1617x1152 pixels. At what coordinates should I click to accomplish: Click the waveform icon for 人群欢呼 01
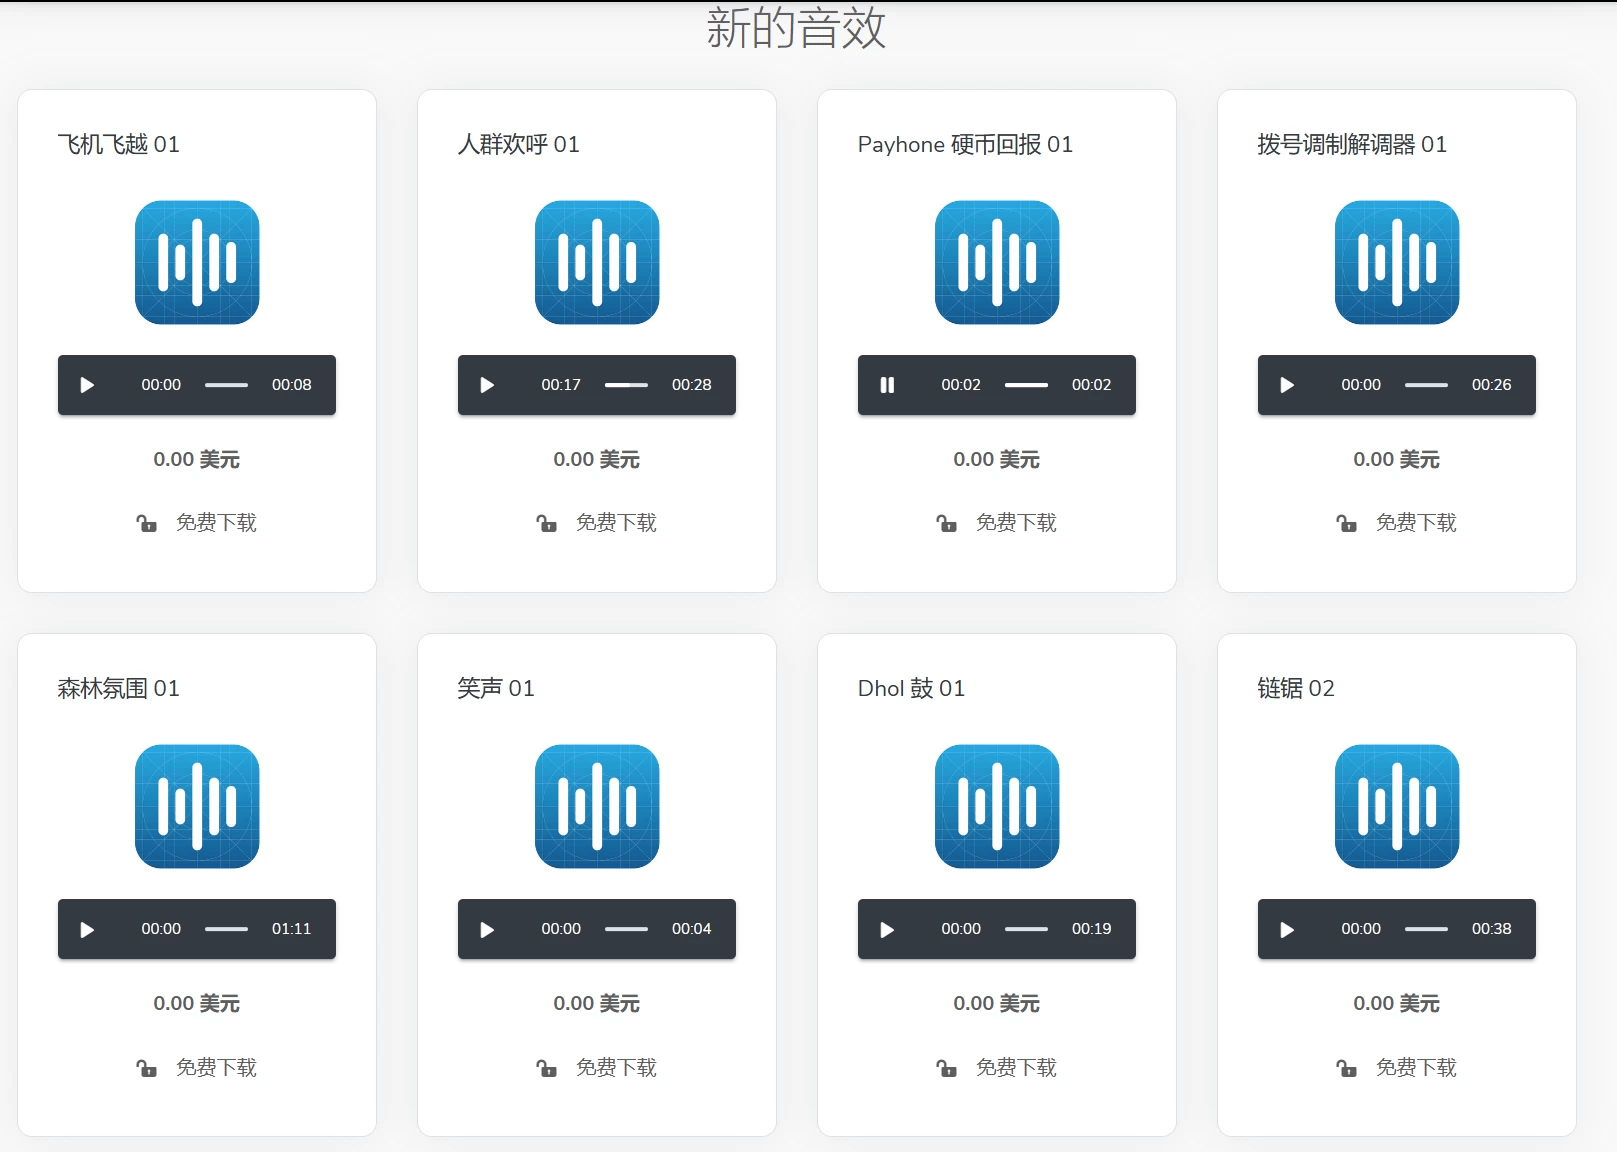pyautogui.click(x=597, y=262)
